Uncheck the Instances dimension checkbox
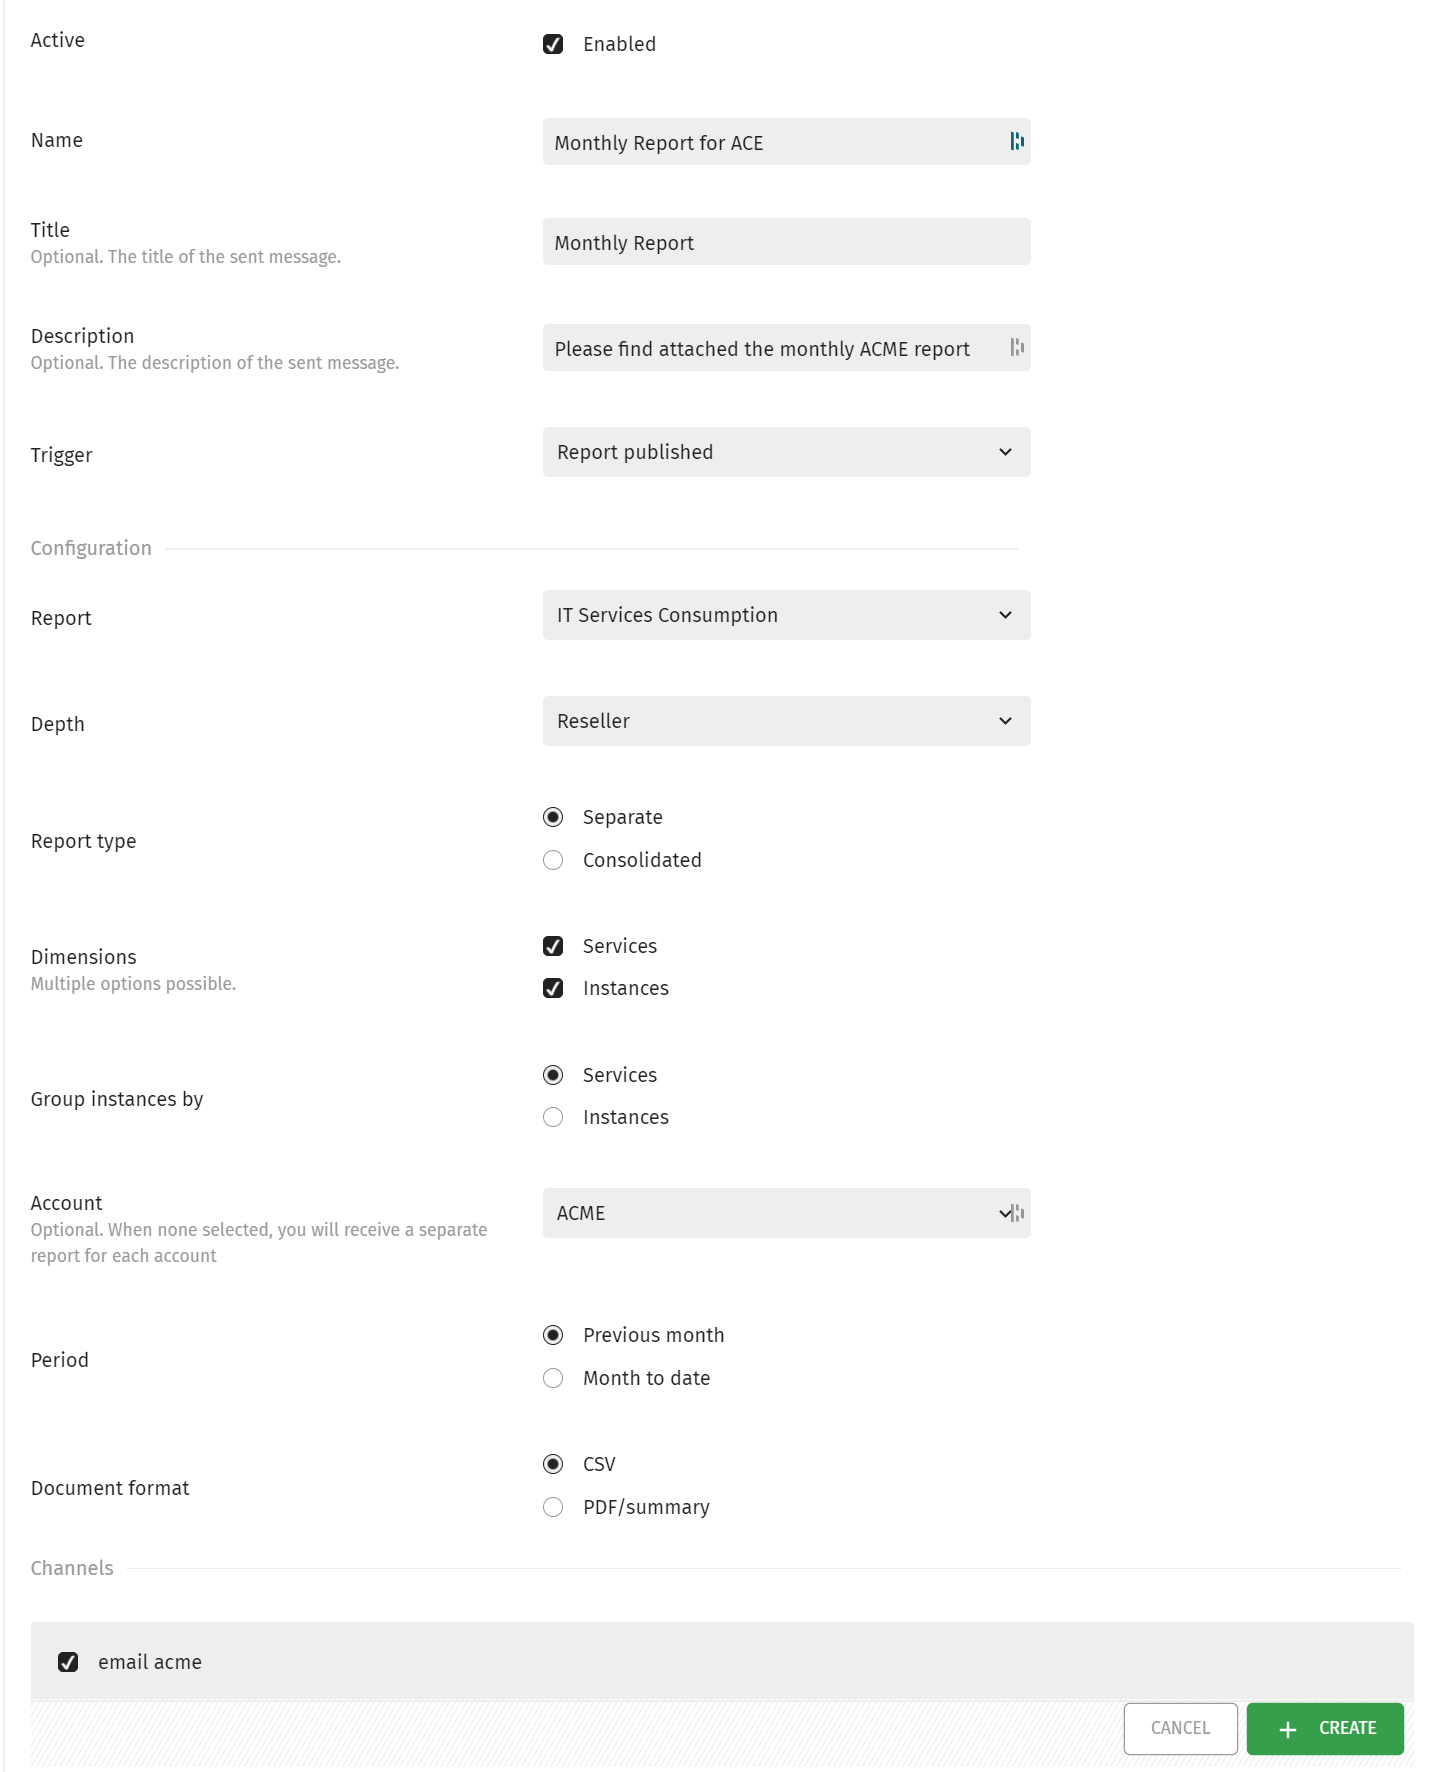 (553, 988)
